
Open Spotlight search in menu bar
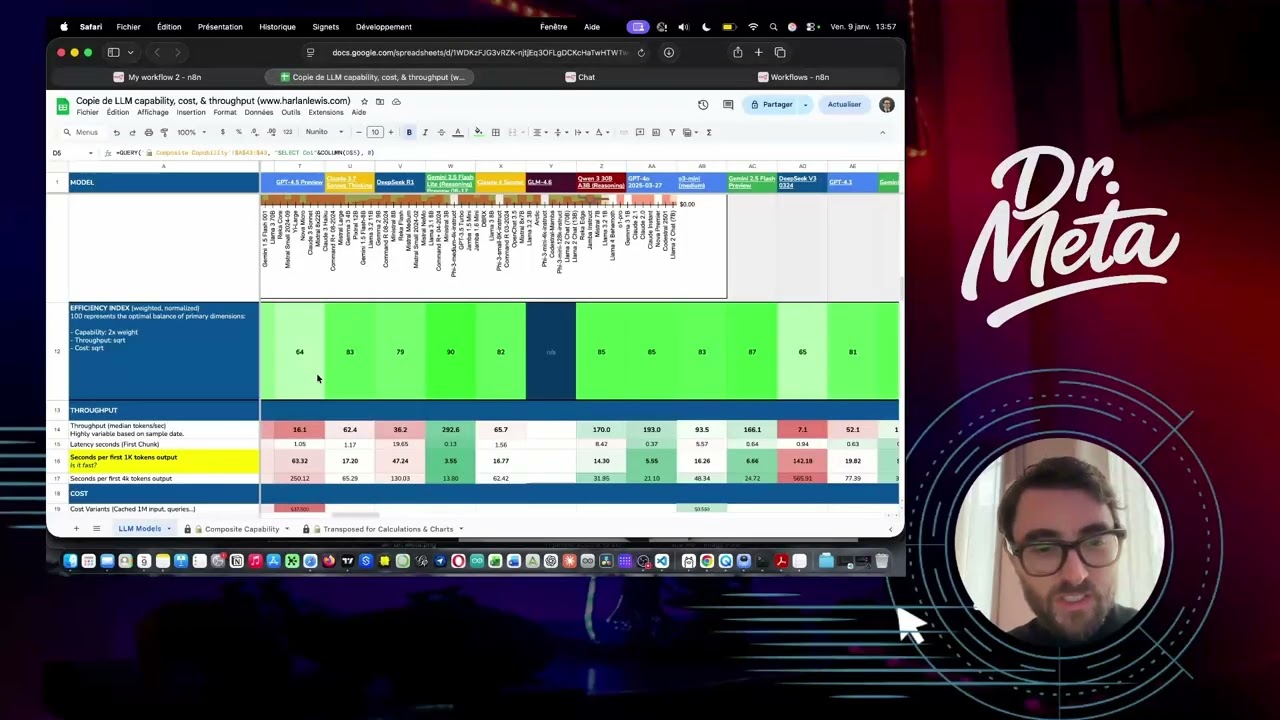pos(773,27)
